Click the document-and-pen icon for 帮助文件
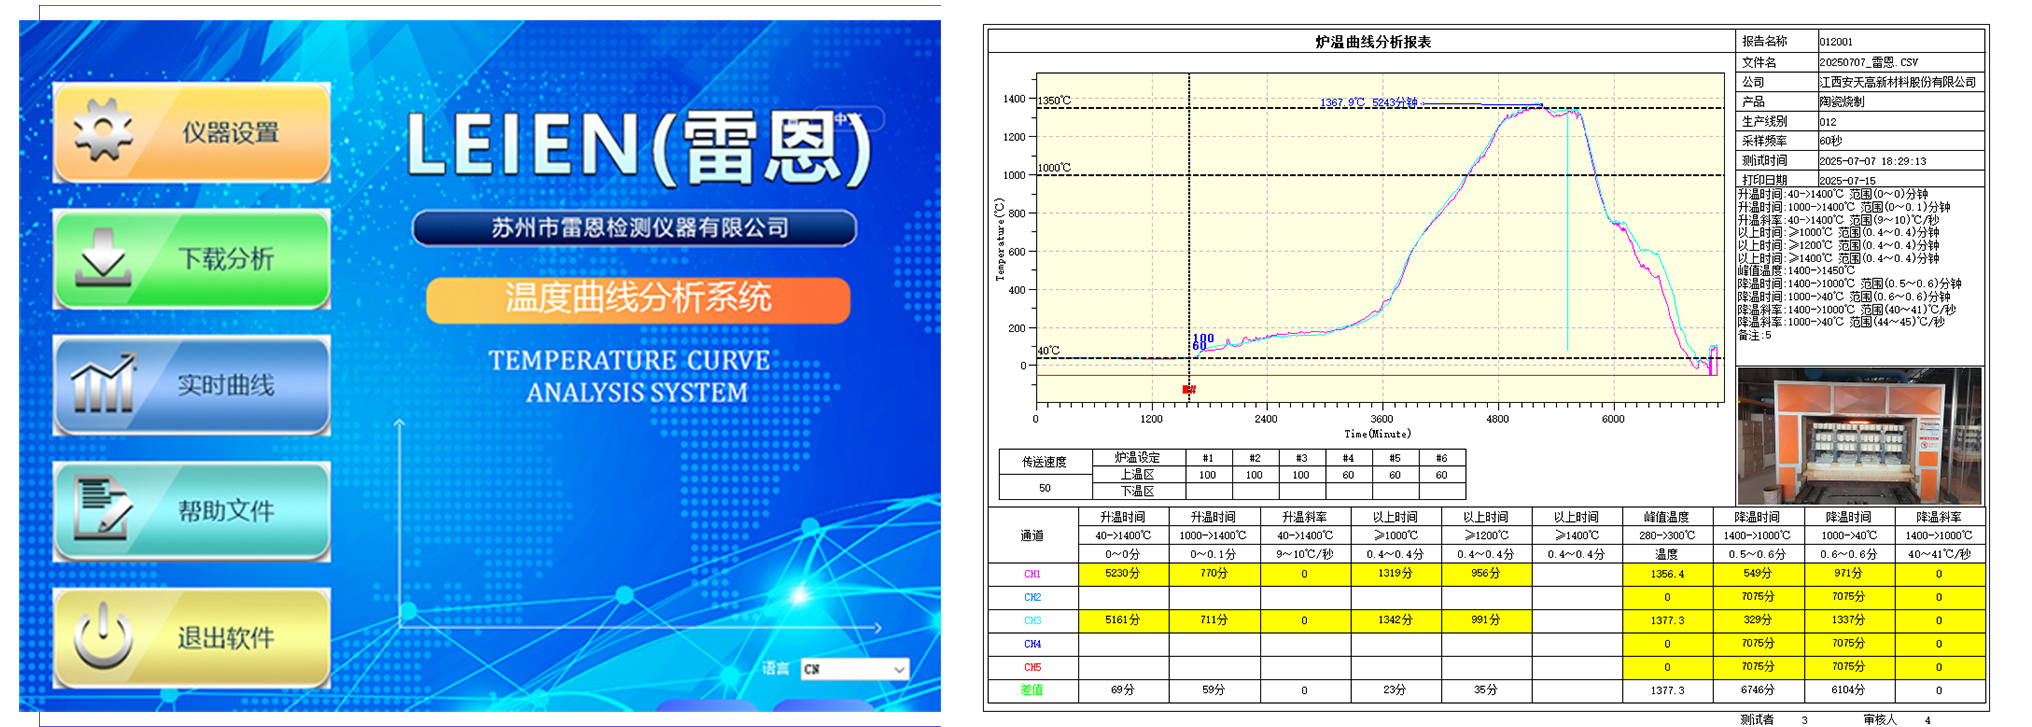The height and width of the screenshot is (727, 2032). [x=104, y=510]
